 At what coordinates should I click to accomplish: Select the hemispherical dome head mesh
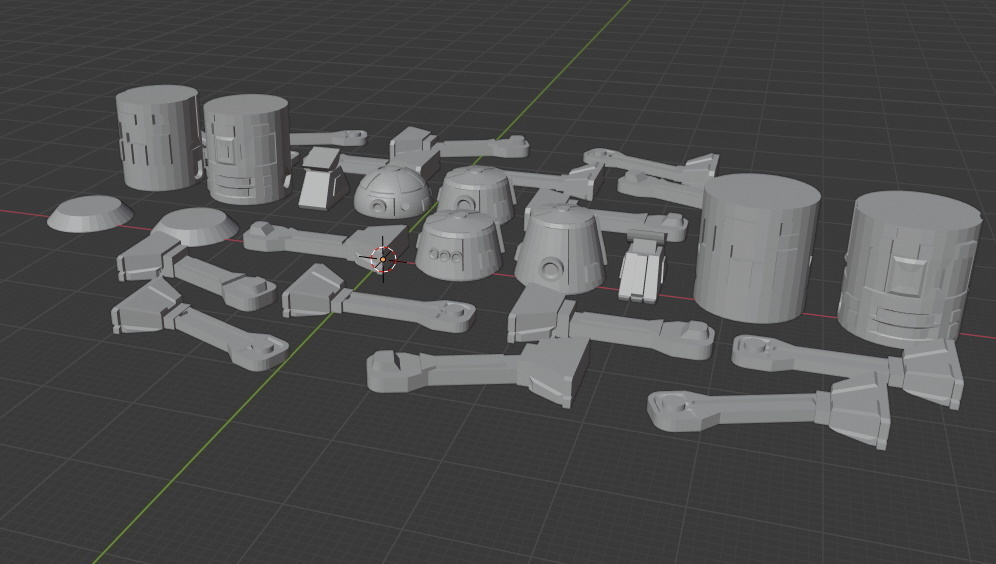coord(393,192)
